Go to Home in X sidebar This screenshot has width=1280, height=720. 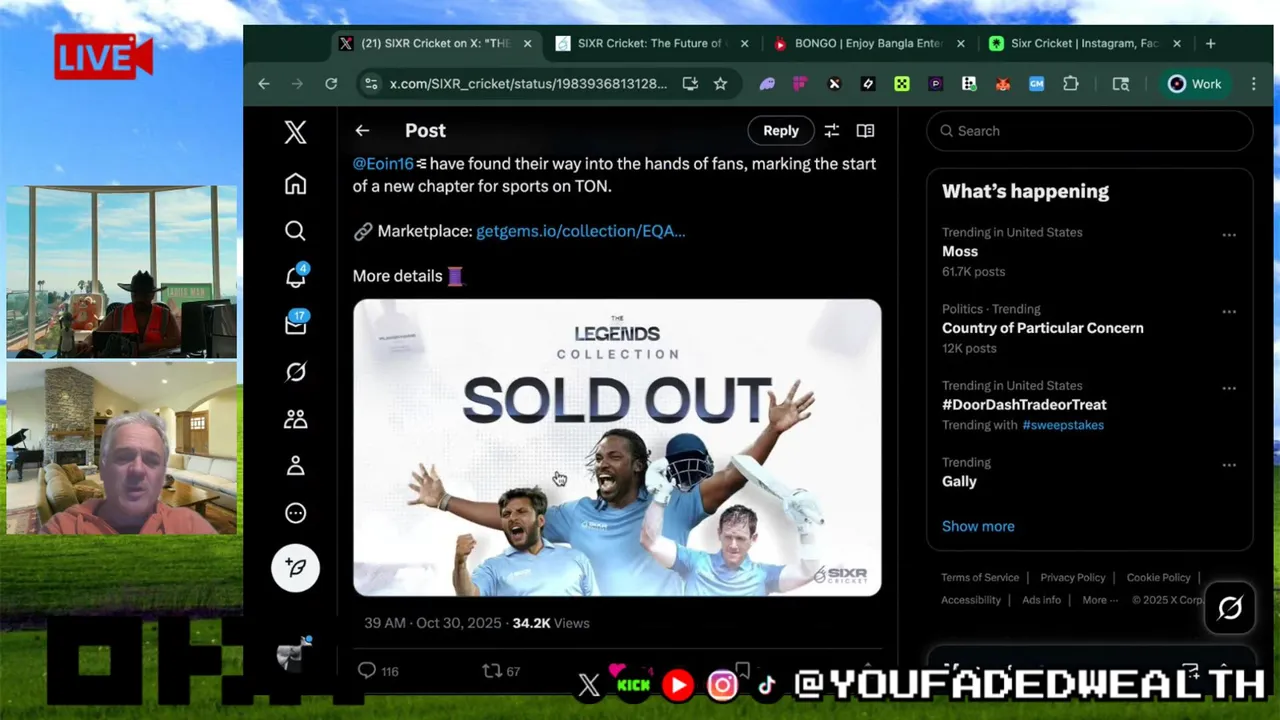(x=295, y=184)
